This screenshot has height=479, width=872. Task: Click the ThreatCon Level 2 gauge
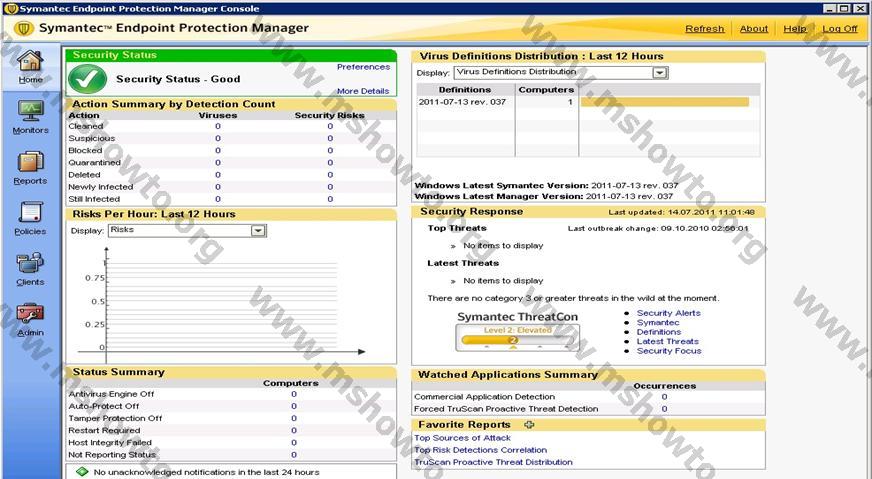[517, 337]
